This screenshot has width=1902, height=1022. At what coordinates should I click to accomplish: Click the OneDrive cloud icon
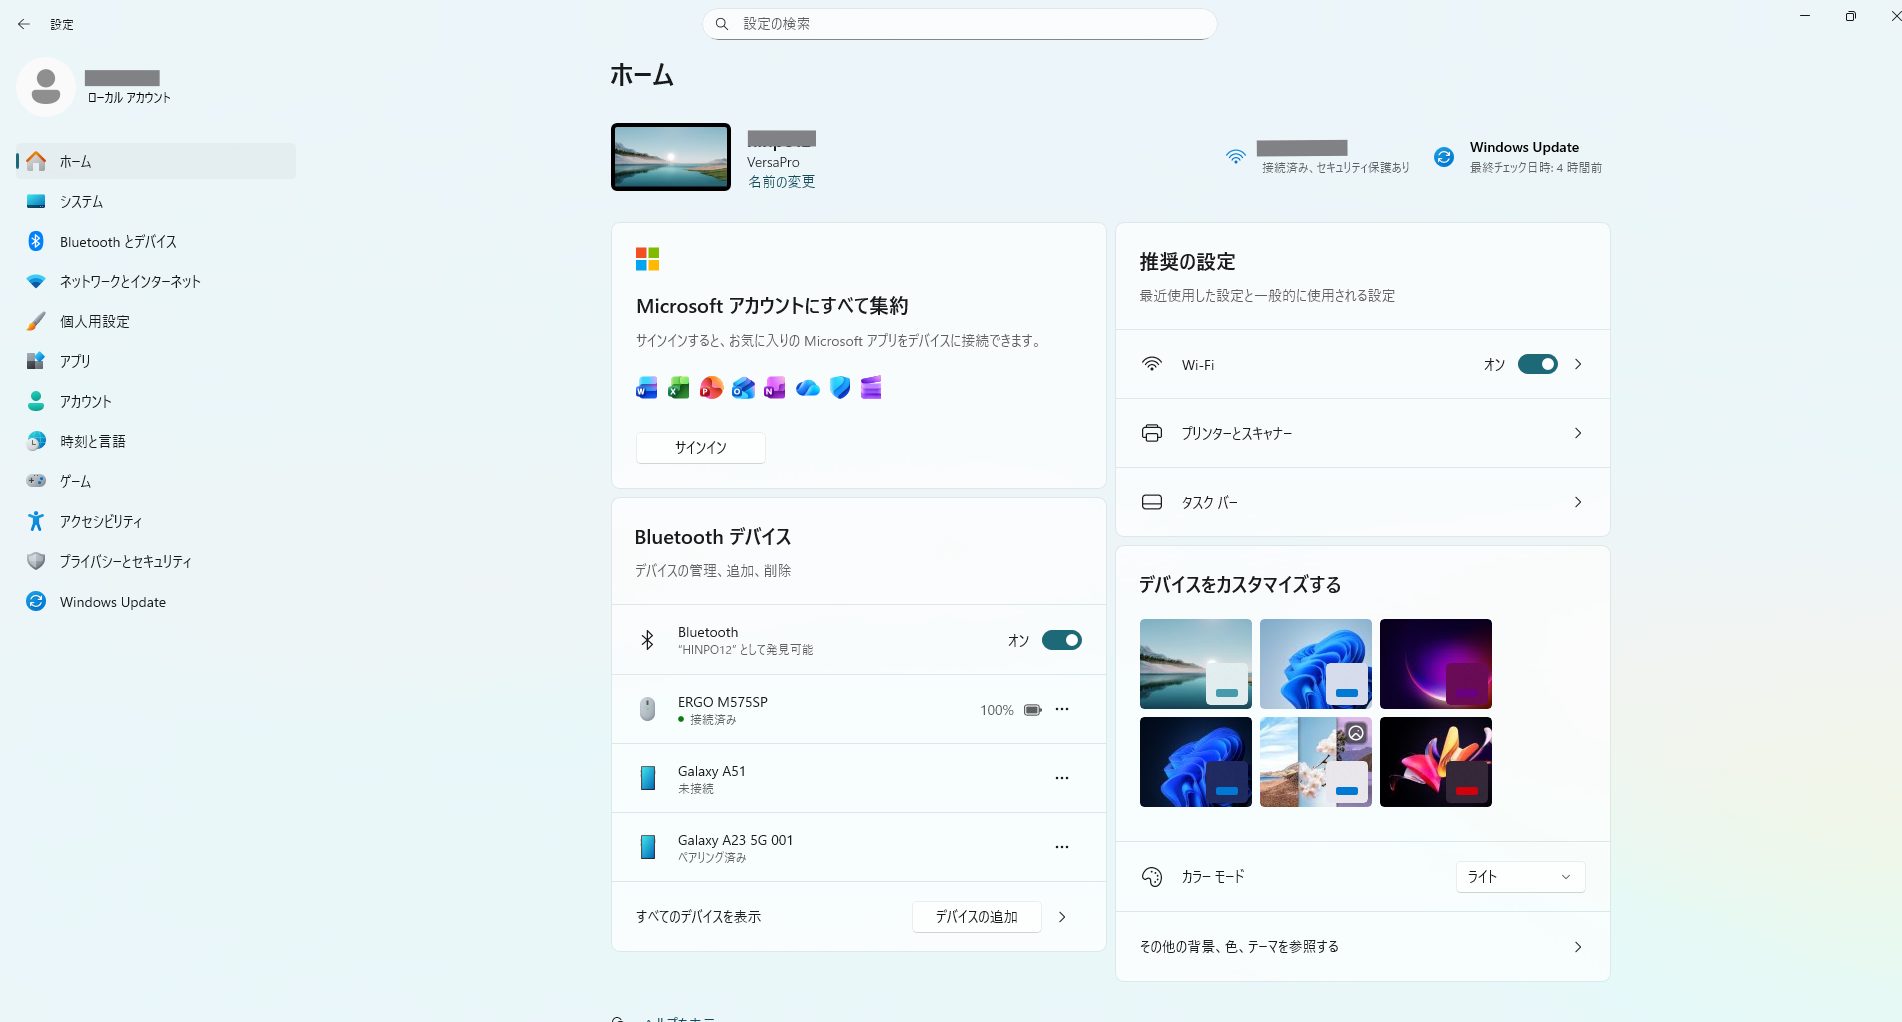(x=807, y=388)
